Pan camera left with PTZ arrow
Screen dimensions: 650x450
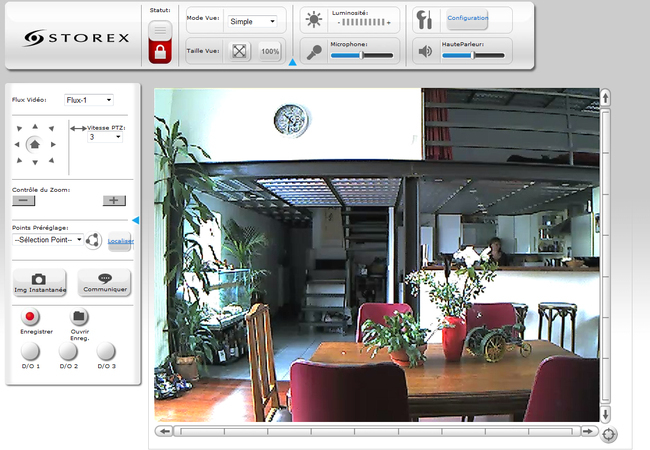click(x=17, y=144)
